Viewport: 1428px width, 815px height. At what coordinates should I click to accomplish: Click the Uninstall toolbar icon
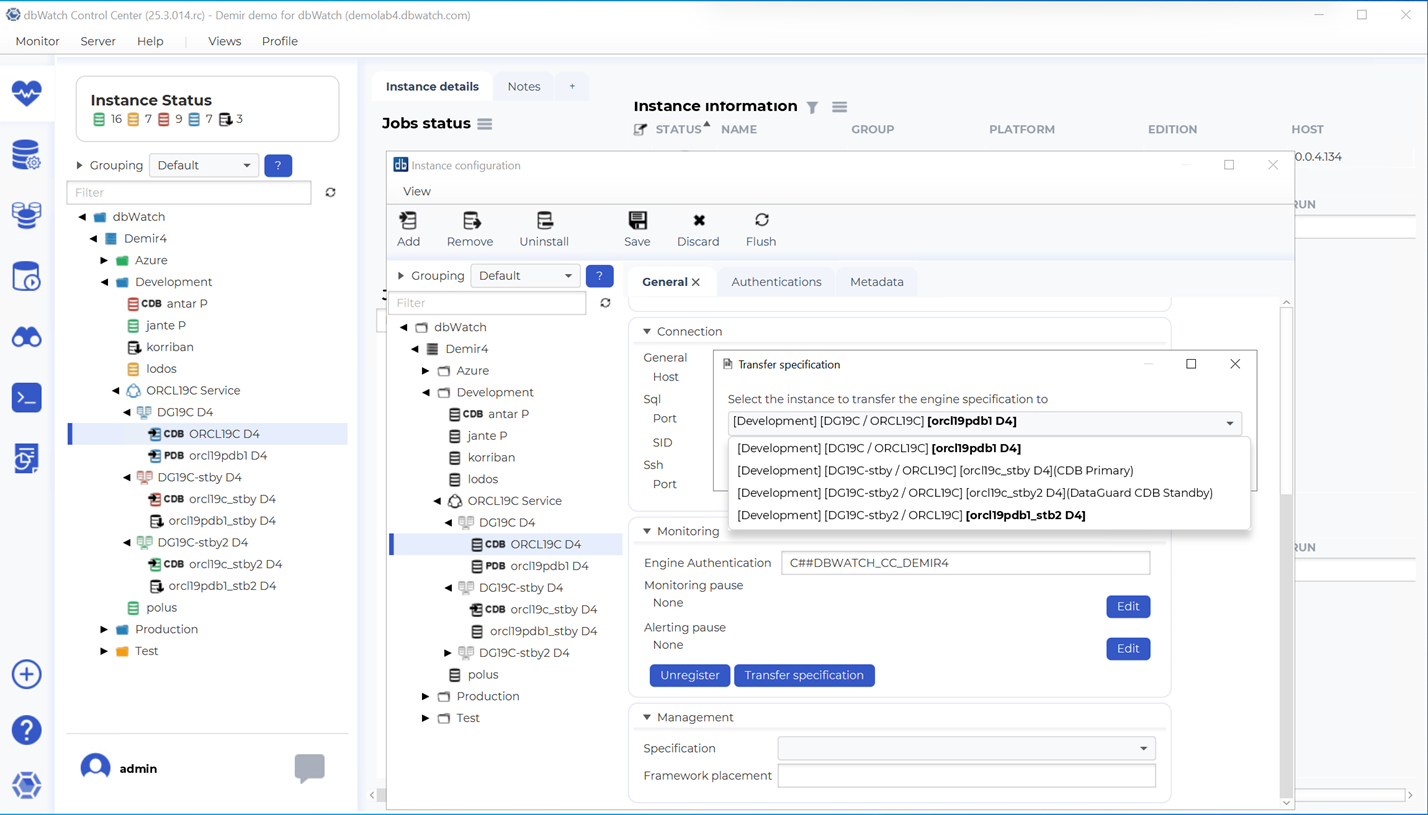544,221
